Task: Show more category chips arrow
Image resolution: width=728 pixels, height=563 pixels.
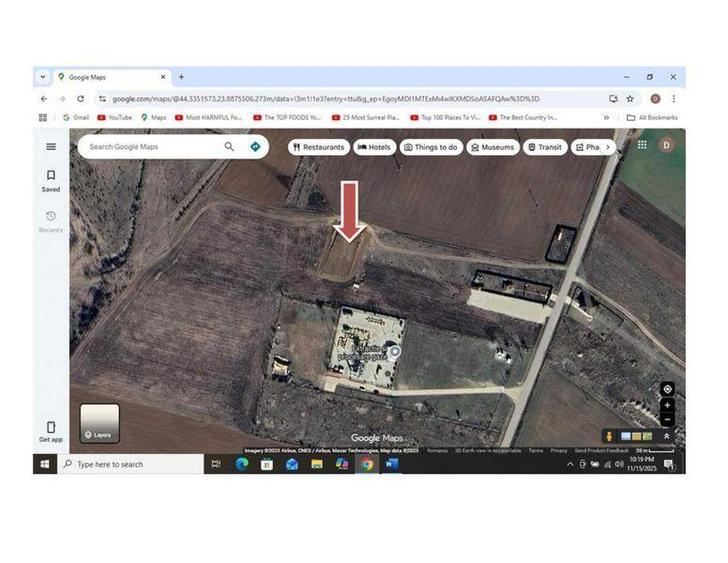Action: [608, 147]
